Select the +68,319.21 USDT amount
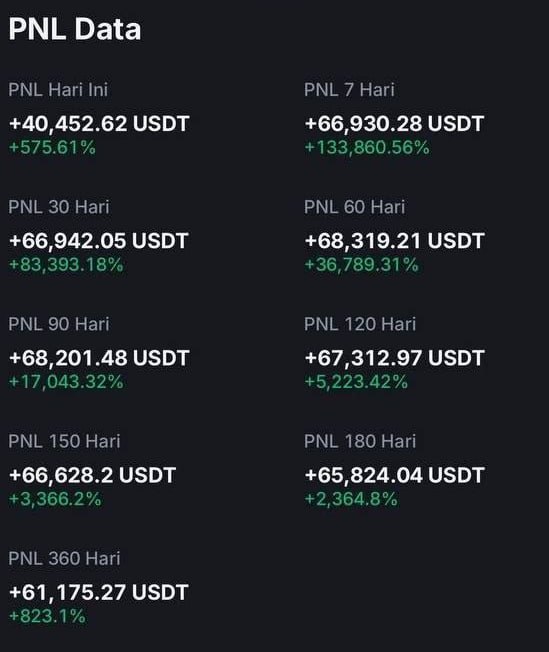The width and height of the screenshot is (549, 652). 394,241
